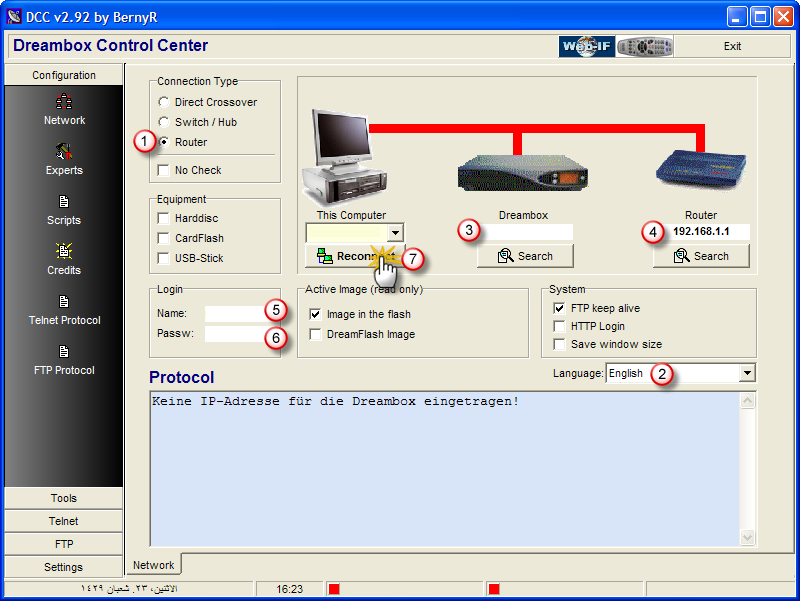The width and height of the screenshot is (800, 601).
Task: Tick the Harddisc equipment checkbox
Action: 164,218
